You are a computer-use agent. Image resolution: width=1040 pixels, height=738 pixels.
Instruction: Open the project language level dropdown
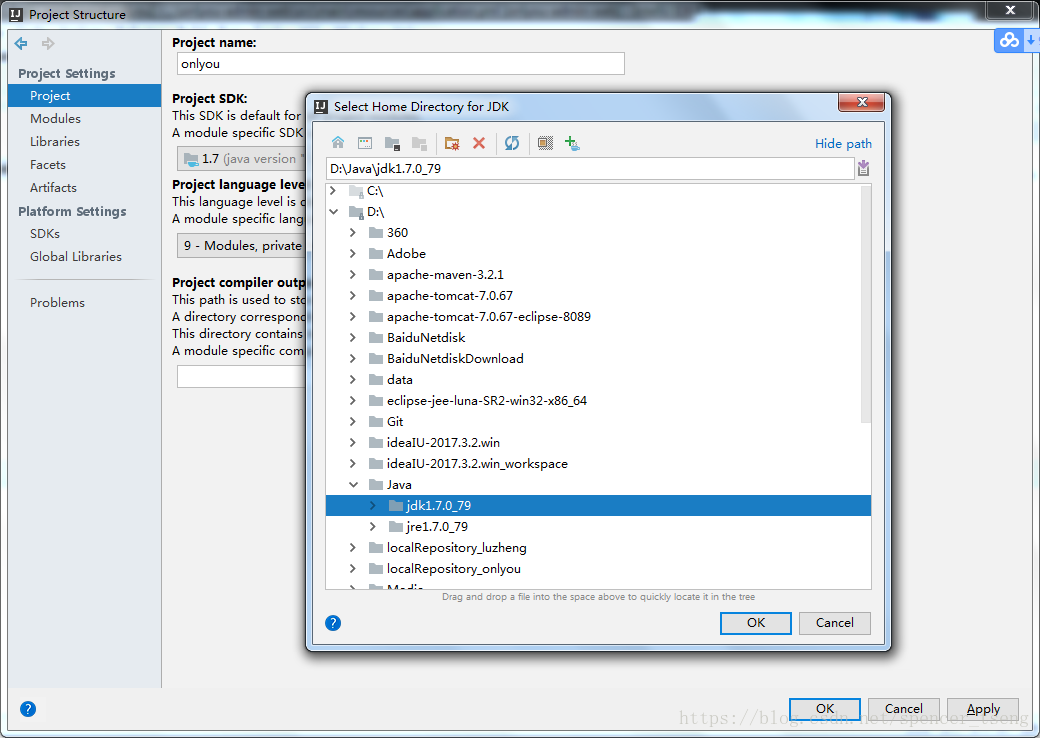pyautogui.click(x=241, y=246)
